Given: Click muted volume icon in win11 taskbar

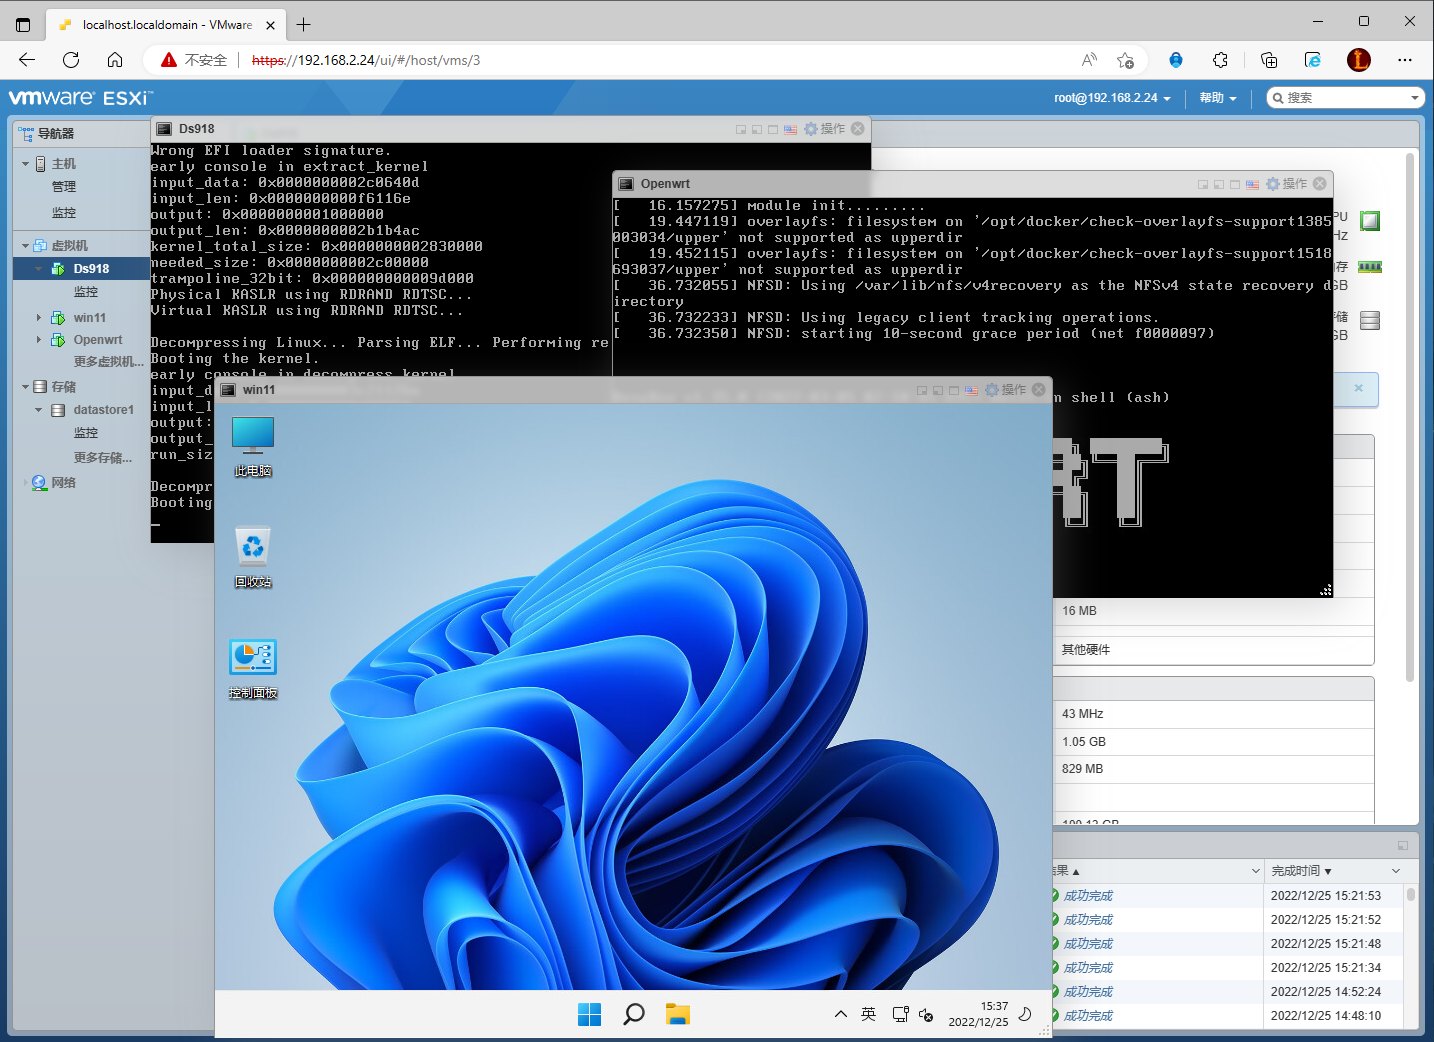Looking at the screenshot, I should (x=926, y=1015).
